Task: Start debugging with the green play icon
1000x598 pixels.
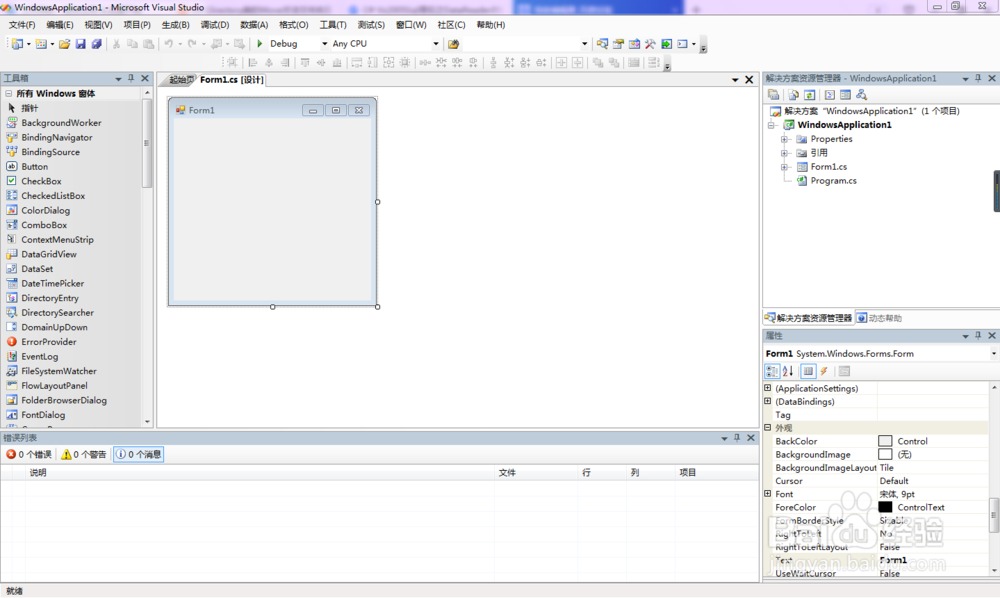Action: [x=260, y=43]
